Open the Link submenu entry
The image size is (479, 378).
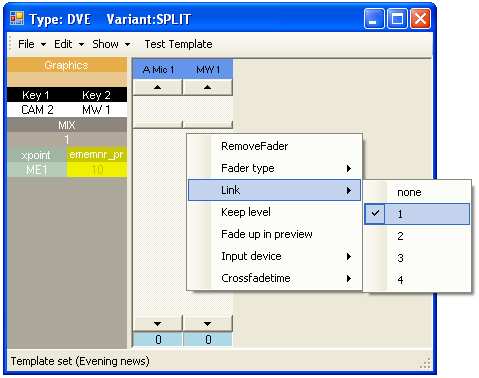[x=274, y=190]
